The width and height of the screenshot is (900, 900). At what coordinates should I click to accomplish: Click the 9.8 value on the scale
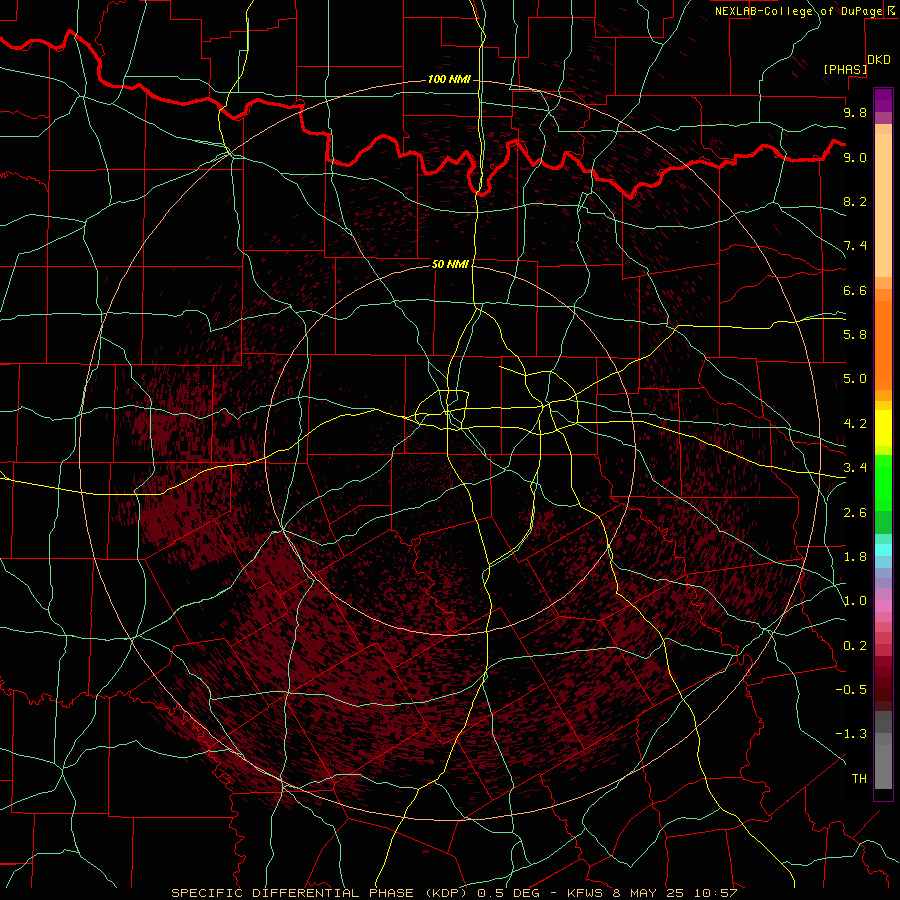(x=855, y=112)
